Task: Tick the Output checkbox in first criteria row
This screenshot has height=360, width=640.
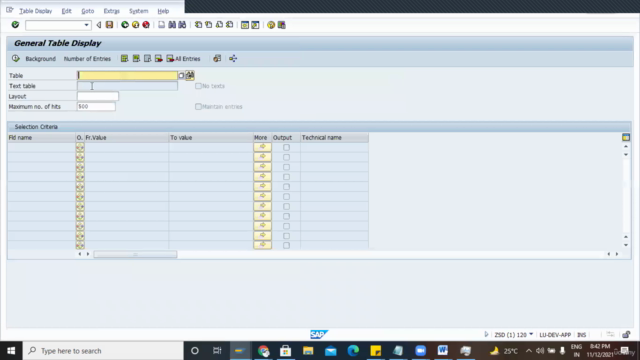Action: point(287,147)
